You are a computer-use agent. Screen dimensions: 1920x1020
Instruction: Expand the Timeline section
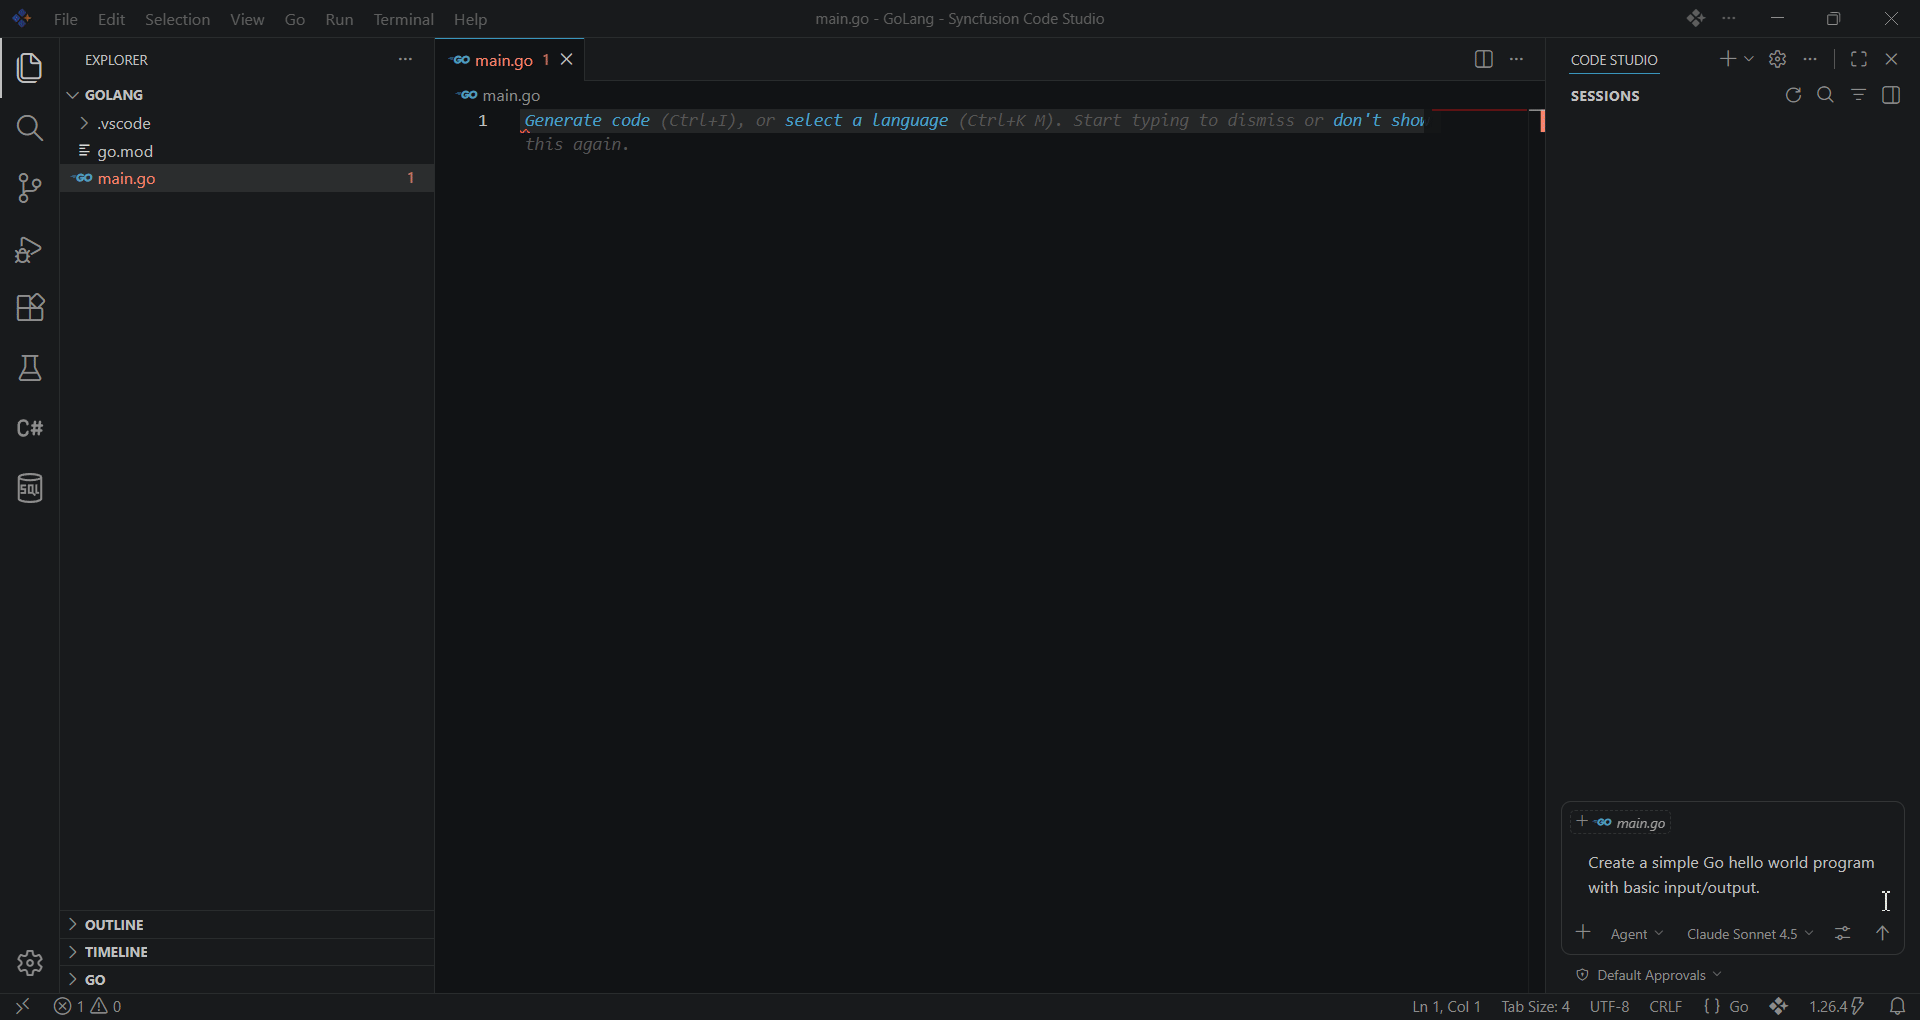247,952
